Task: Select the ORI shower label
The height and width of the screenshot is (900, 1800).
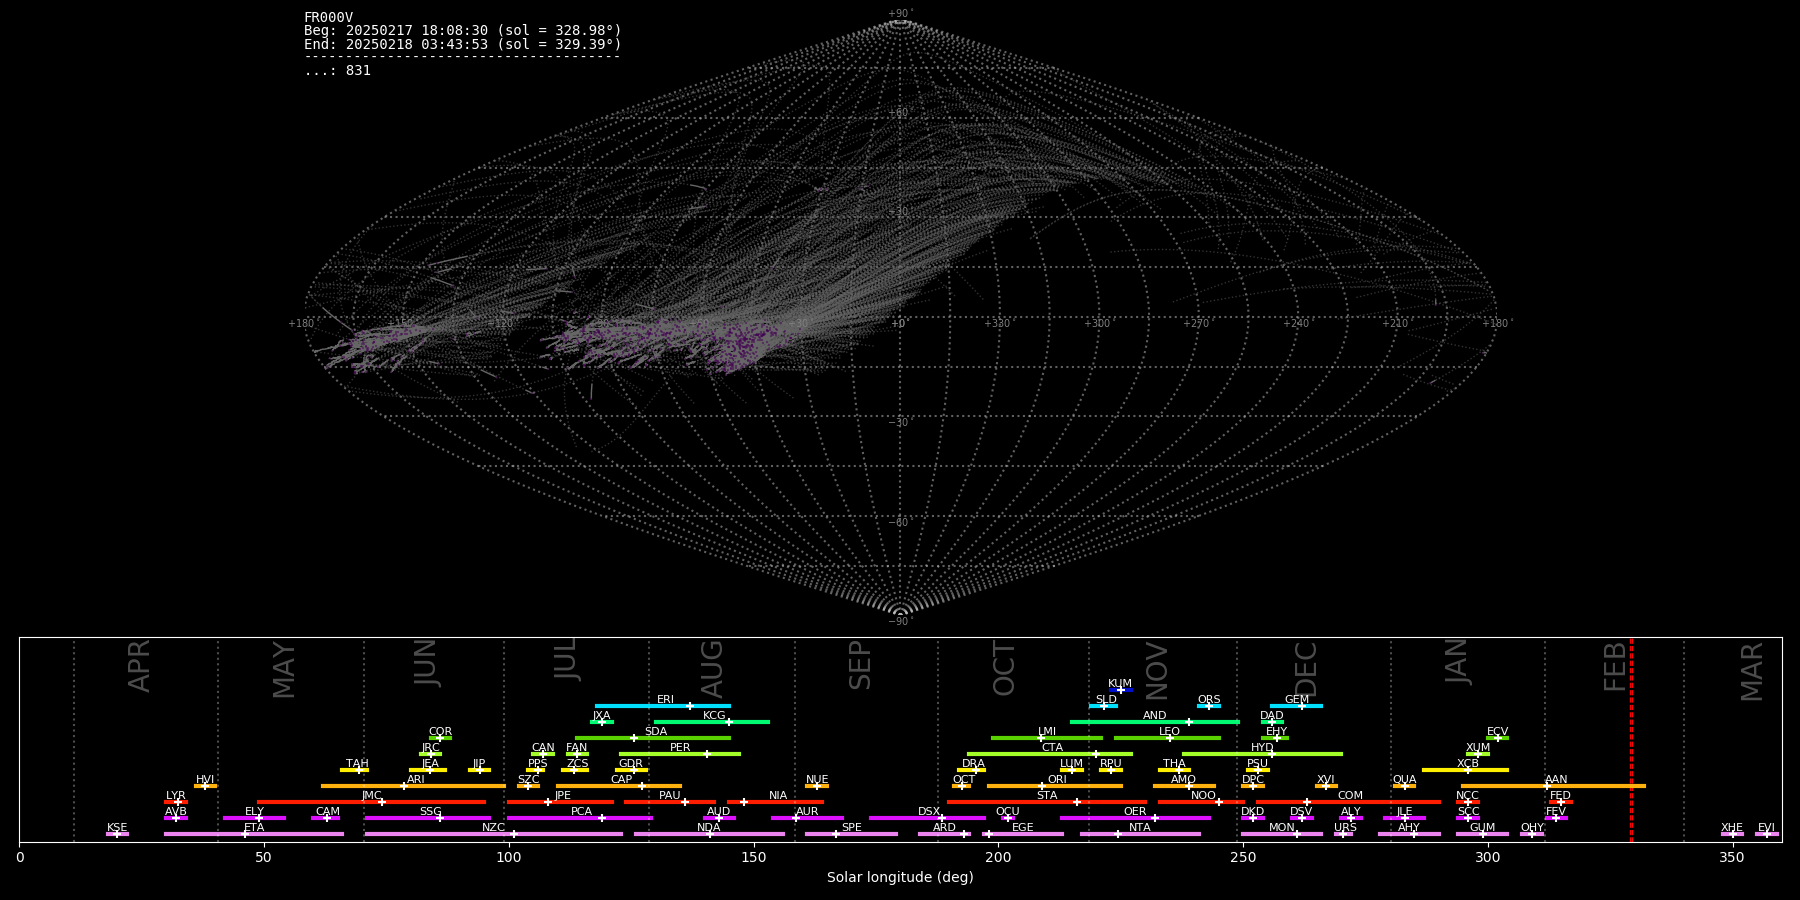Action: tap(1057, 779)
